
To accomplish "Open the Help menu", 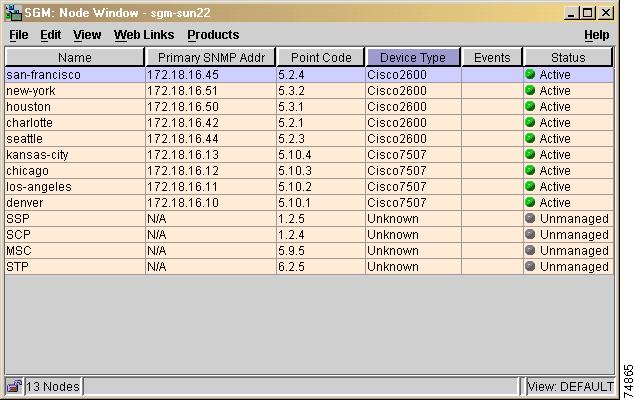I will pos(597,35).
